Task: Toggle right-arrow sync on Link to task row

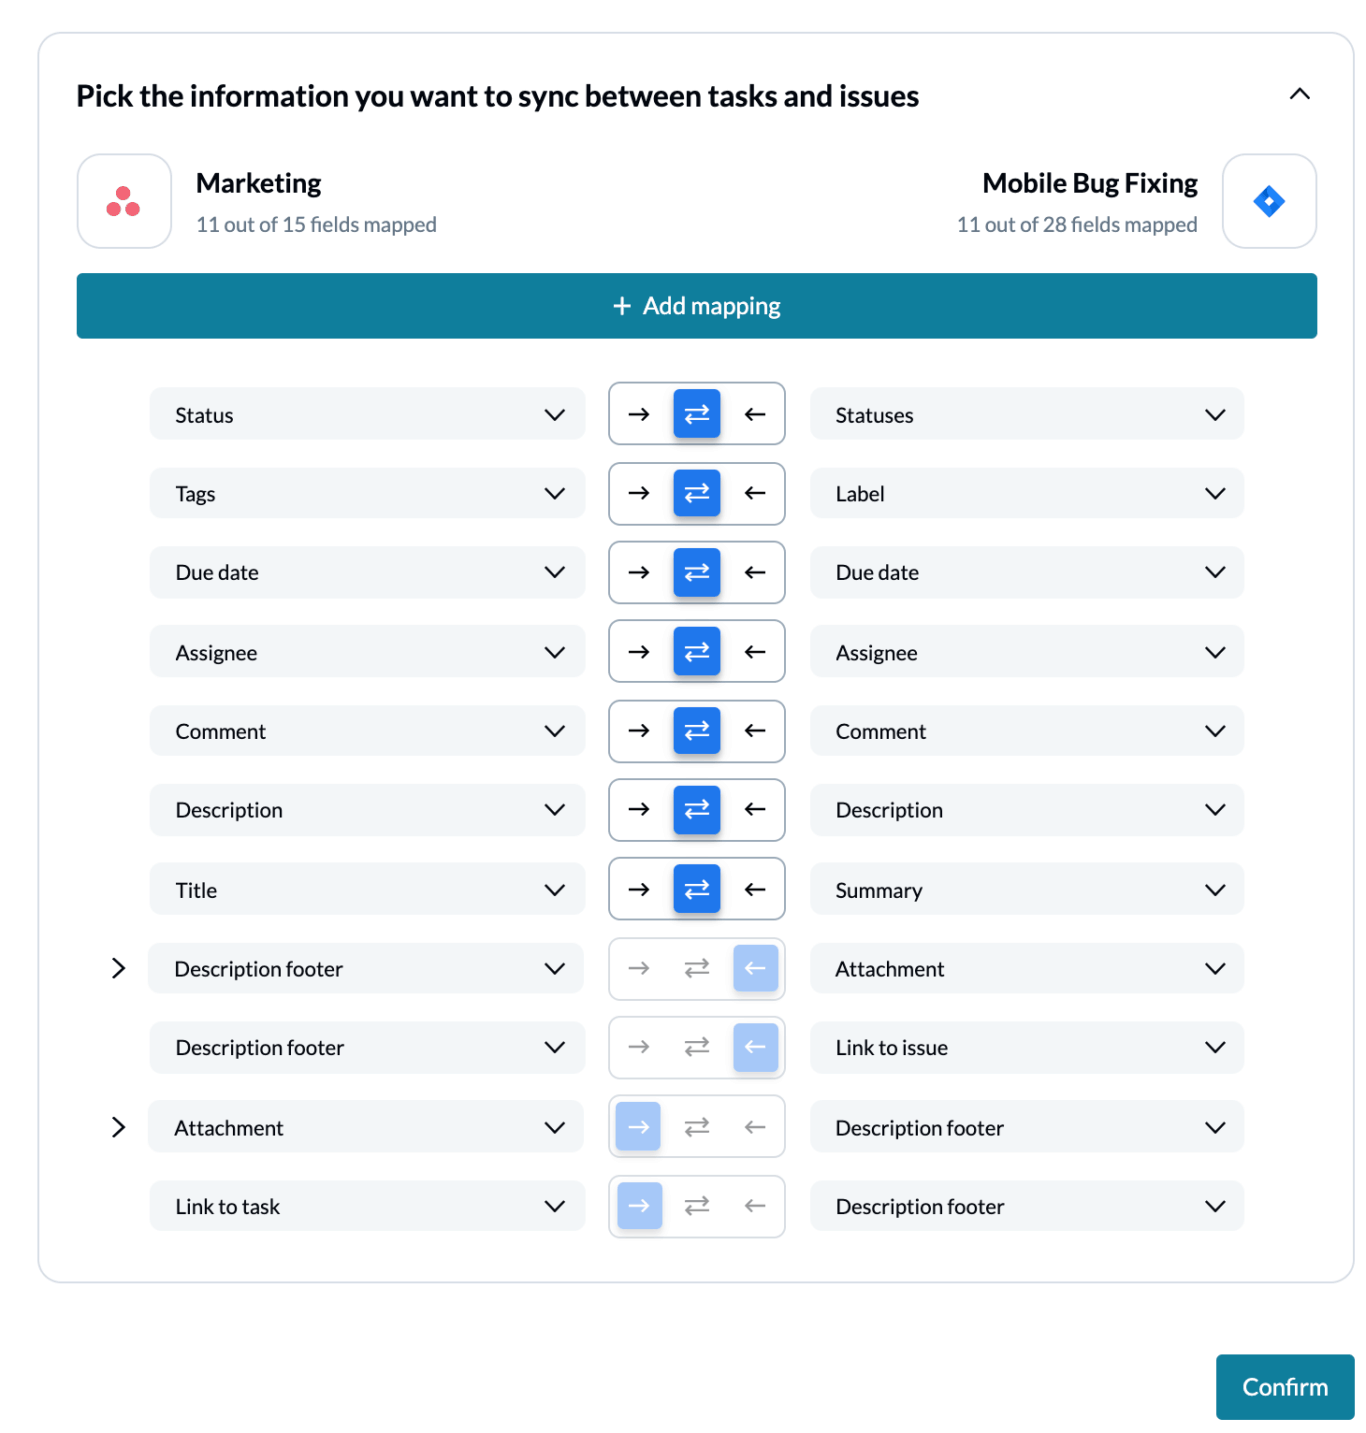Action: (639, 1206)
